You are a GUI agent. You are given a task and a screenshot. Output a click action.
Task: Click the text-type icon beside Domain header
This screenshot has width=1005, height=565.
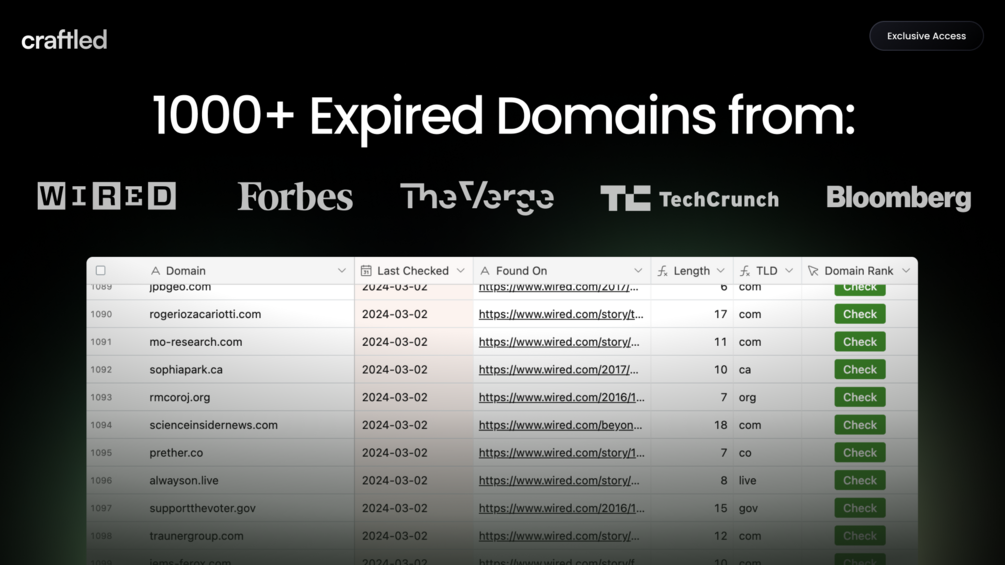(155, 271)
